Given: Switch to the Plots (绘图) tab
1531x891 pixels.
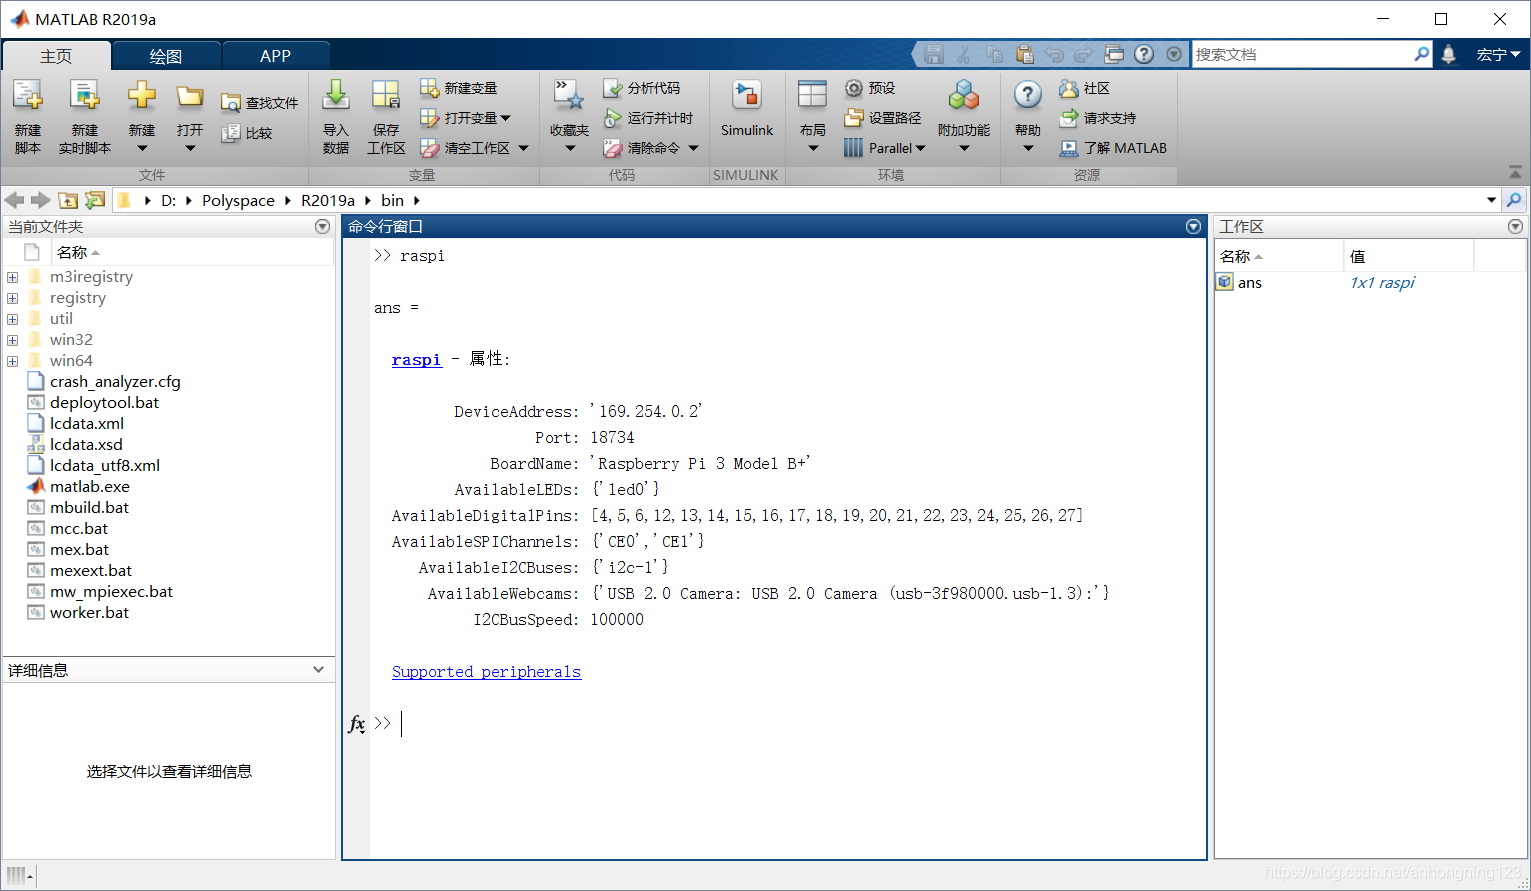Looking at the screenshot, I should click(x=166, y=56).
